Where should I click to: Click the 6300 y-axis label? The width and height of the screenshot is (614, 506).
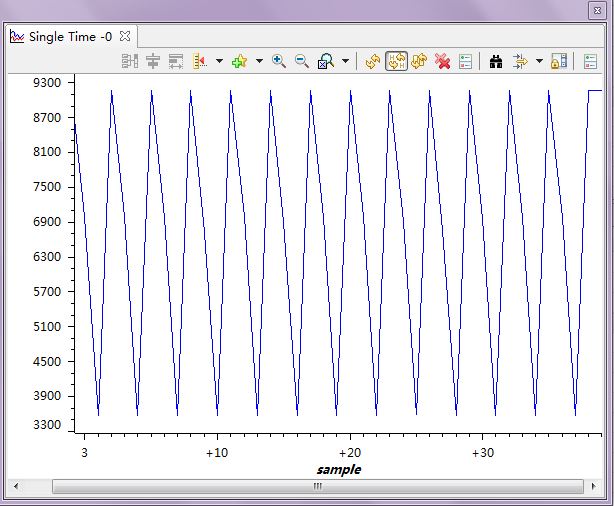pyautogui.click(x=47, y=257)
